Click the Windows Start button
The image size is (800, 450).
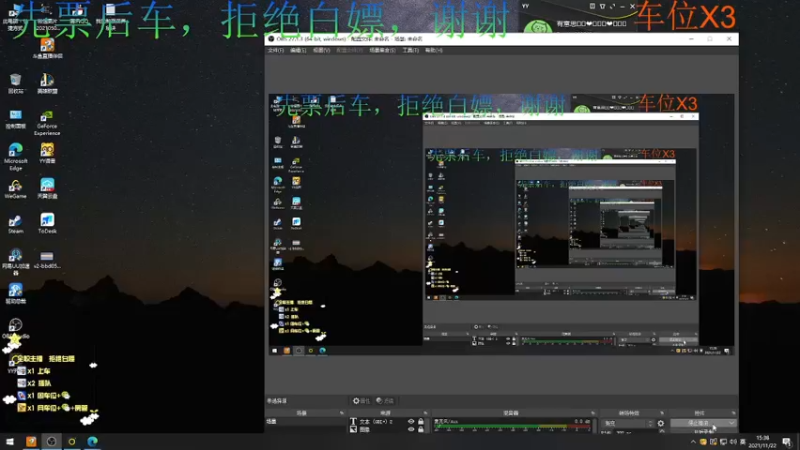click(x=10, y=441)
